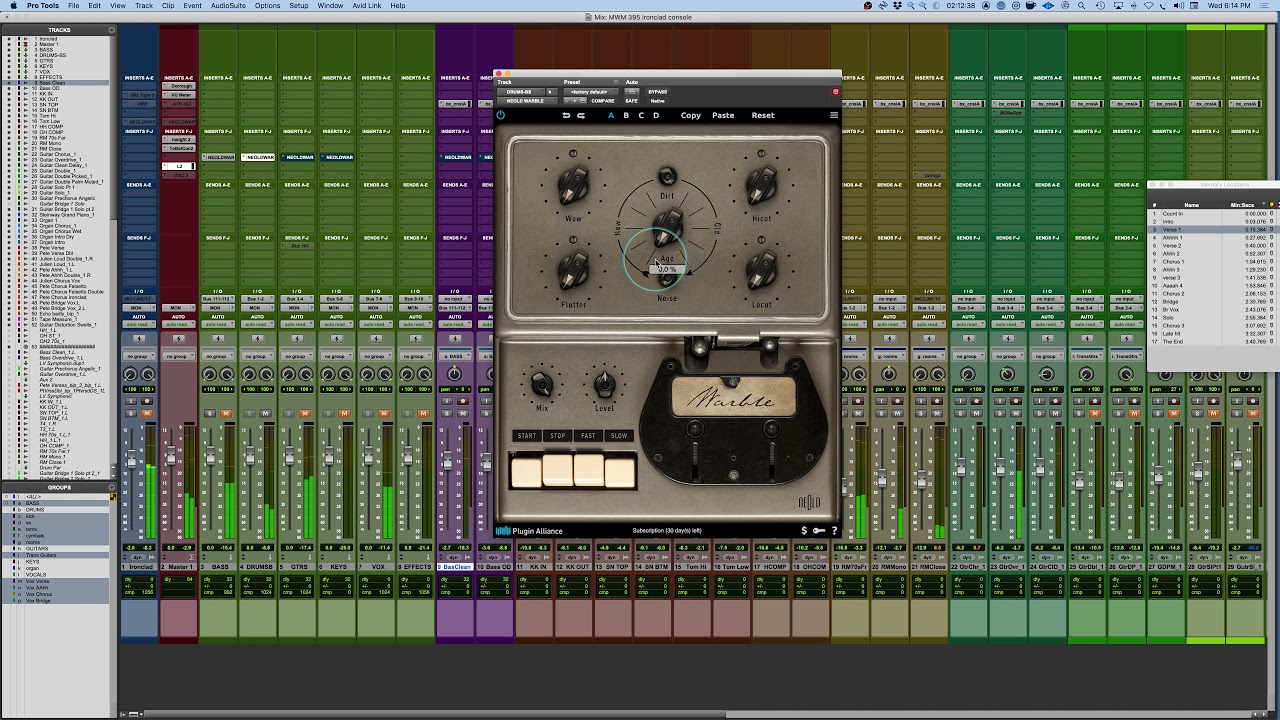Select preset slot B

coord(626,115)
